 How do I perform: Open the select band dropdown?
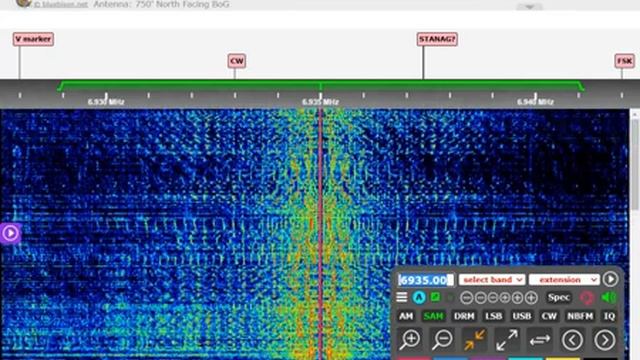coord(492,280)
